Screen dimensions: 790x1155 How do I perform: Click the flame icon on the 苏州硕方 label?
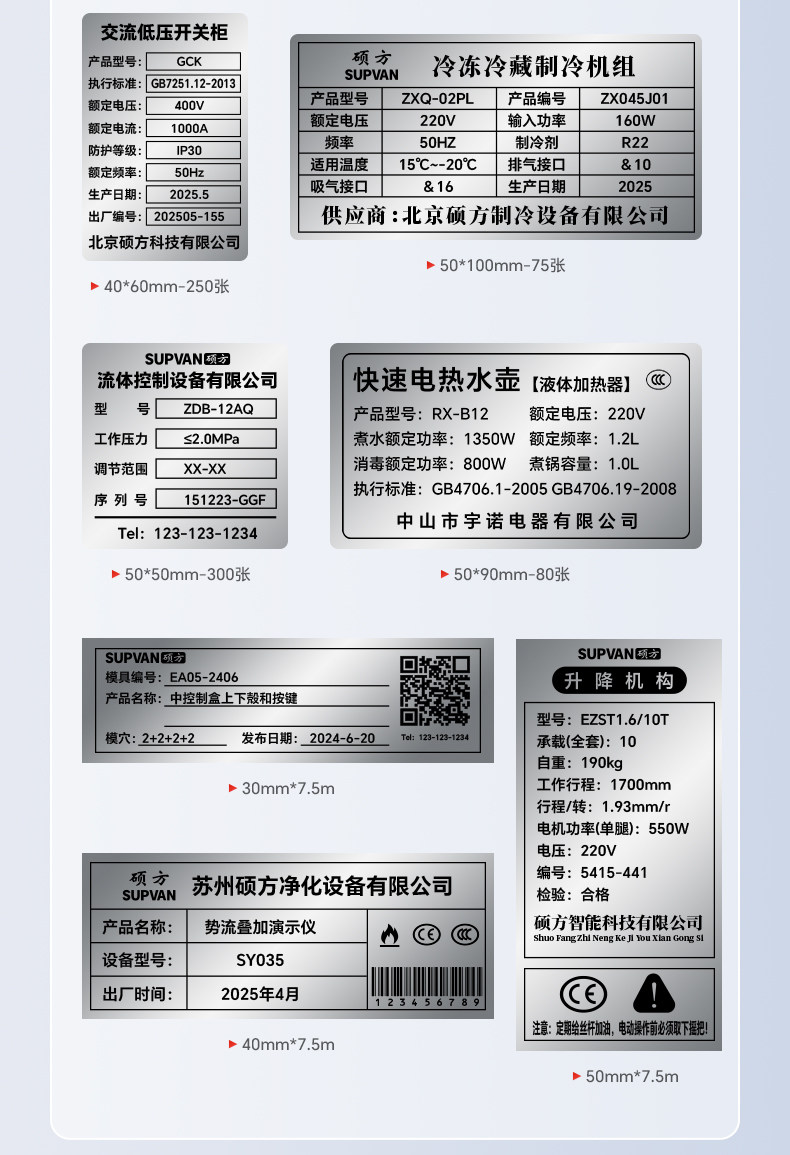click(390, 935)
